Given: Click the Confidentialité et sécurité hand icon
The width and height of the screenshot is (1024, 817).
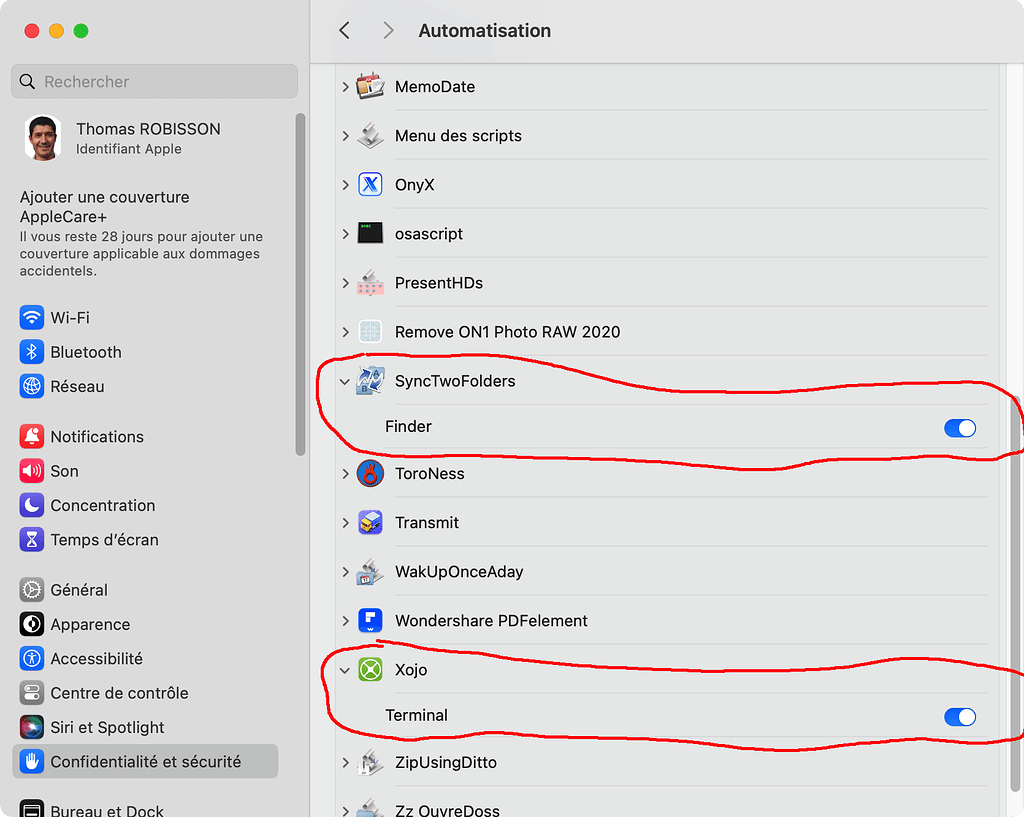Looking at the screenshot, I should [x=31, y=761].
